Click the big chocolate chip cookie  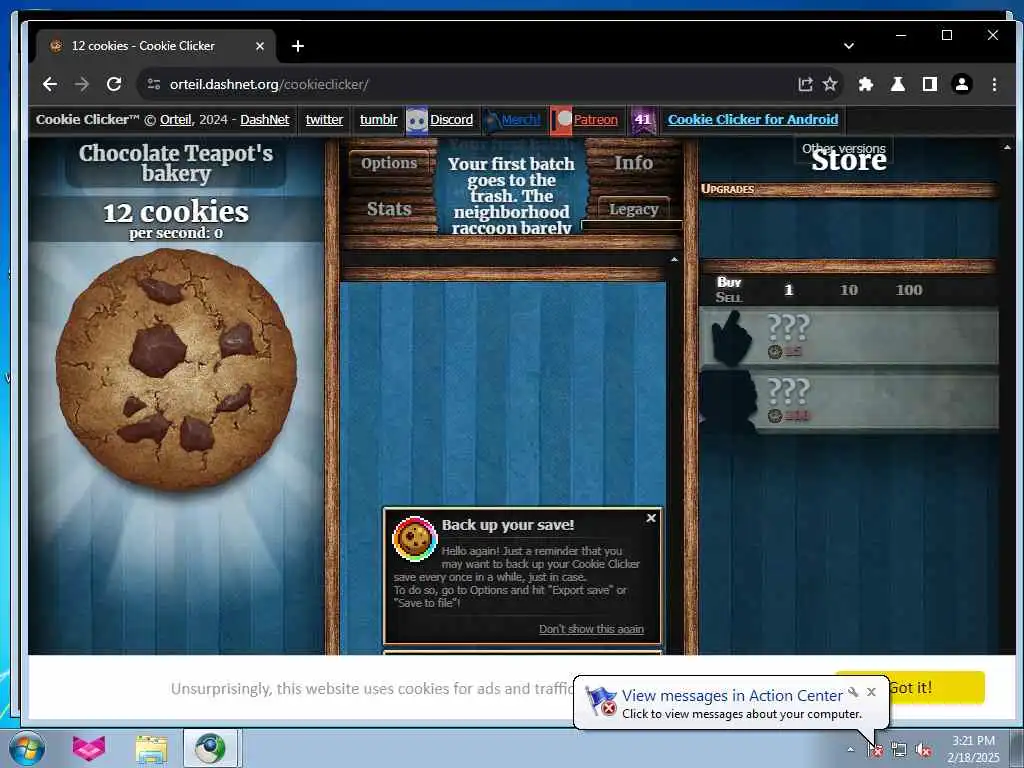tap(176, 369)
